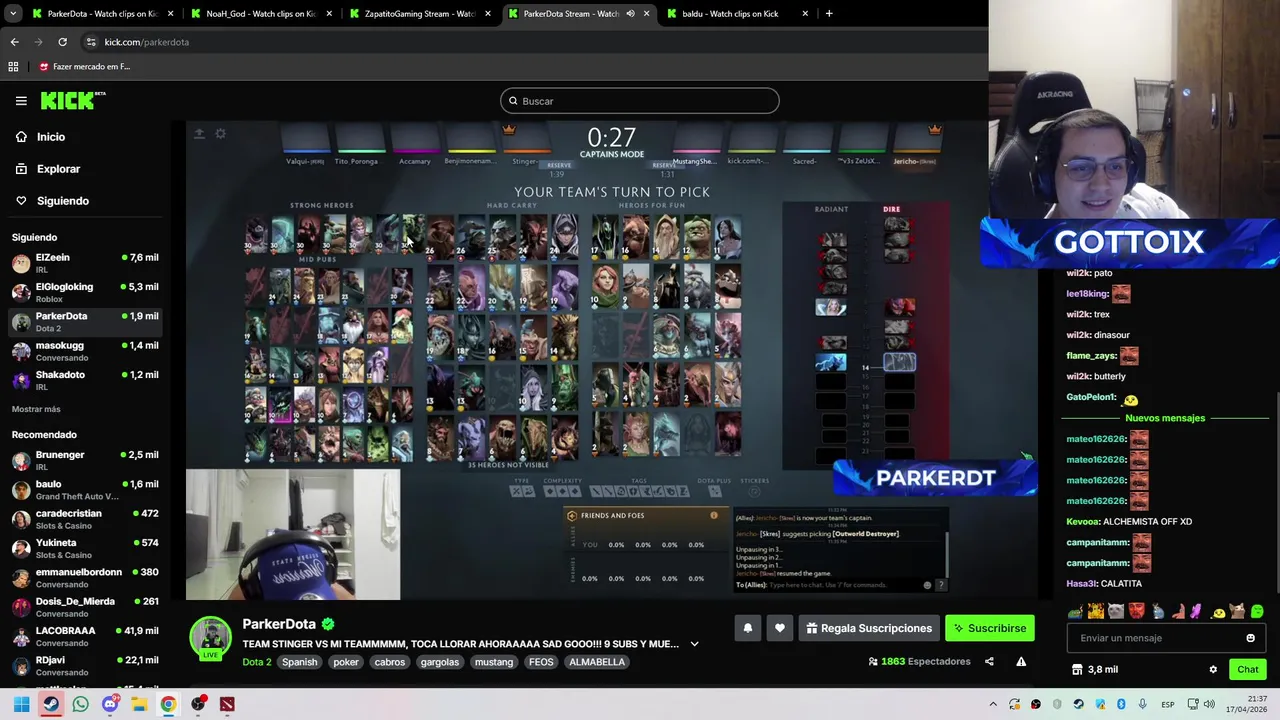Viewport: 1280px width, 720px height.
Task: Open LACOBRAAA's channel in the sidebar
Action: coord(85,636)
